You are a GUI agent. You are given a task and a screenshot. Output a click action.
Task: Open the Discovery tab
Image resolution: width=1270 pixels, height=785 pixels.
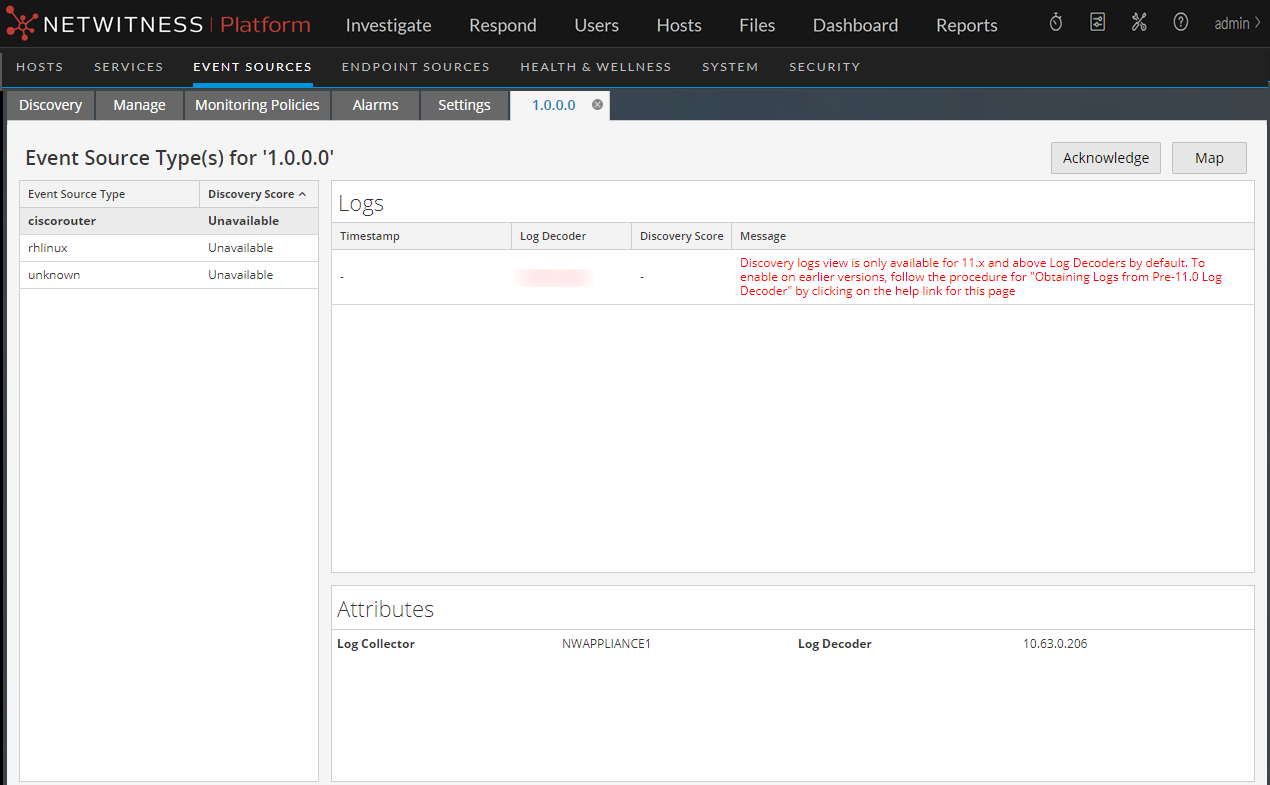[x=50, y=105]
